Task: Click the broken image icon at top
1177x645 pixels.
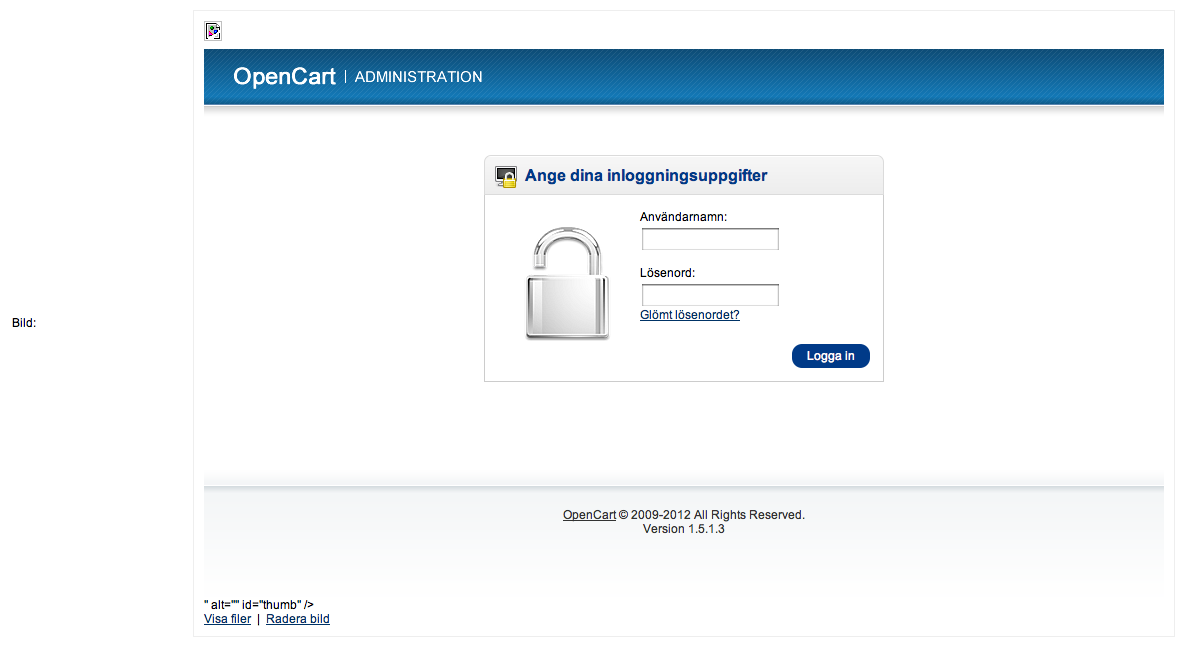Action: 213,31
